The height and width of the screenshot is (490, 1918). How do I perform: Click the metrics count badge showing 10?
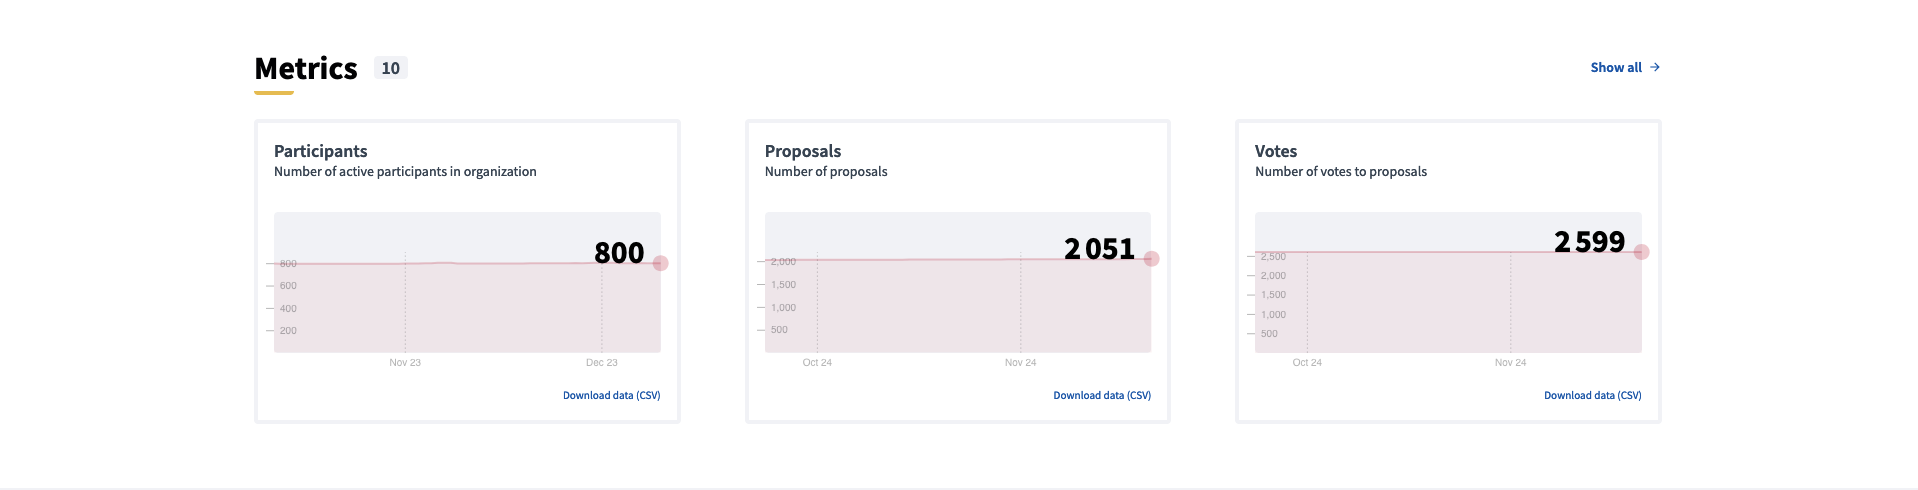pos(390,68)
